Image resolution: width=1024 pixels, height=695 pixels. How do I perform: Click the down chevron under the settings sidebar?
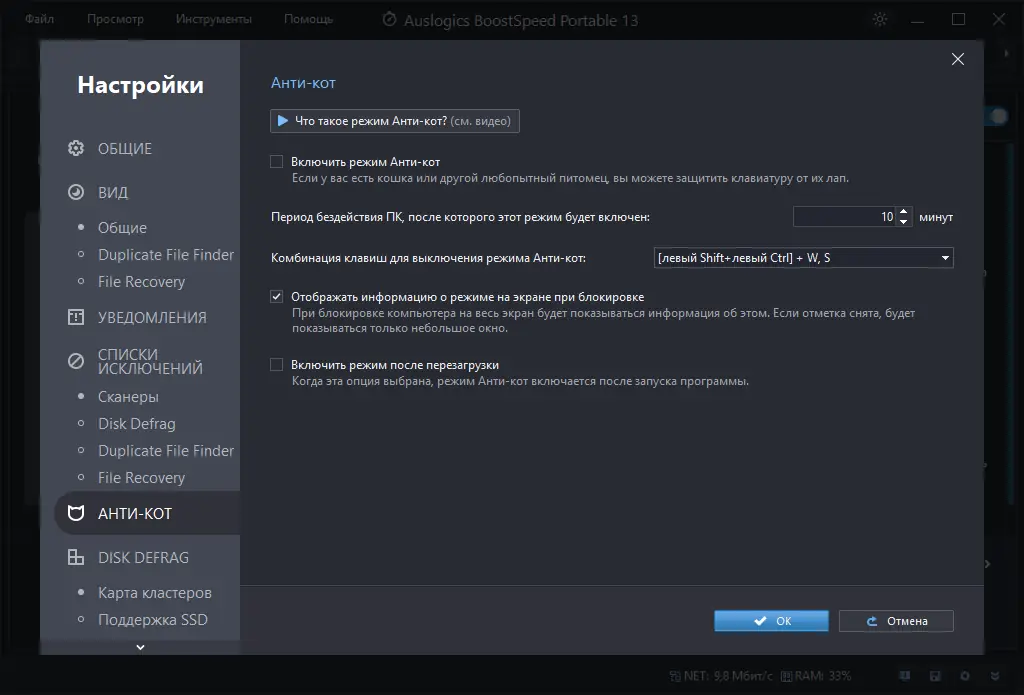[x=140, y=647]
